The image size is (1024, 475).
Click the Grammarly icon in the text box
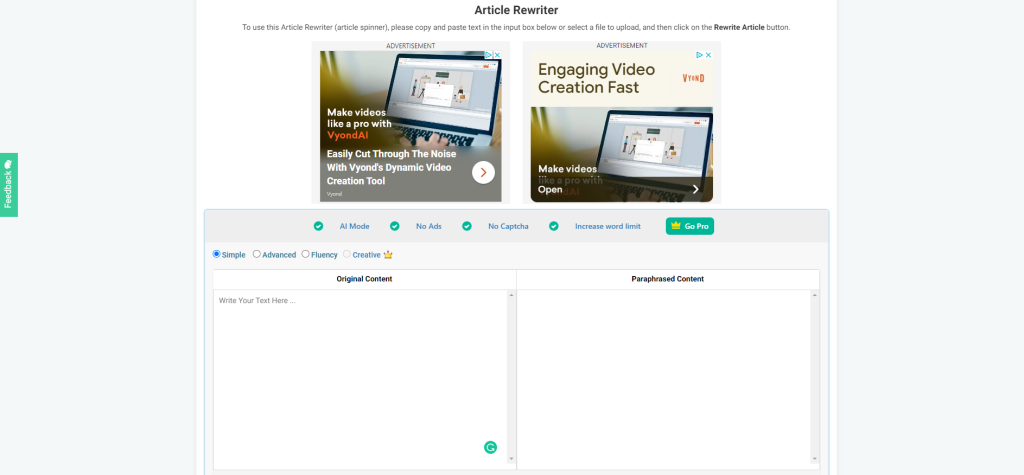[490, 448]
